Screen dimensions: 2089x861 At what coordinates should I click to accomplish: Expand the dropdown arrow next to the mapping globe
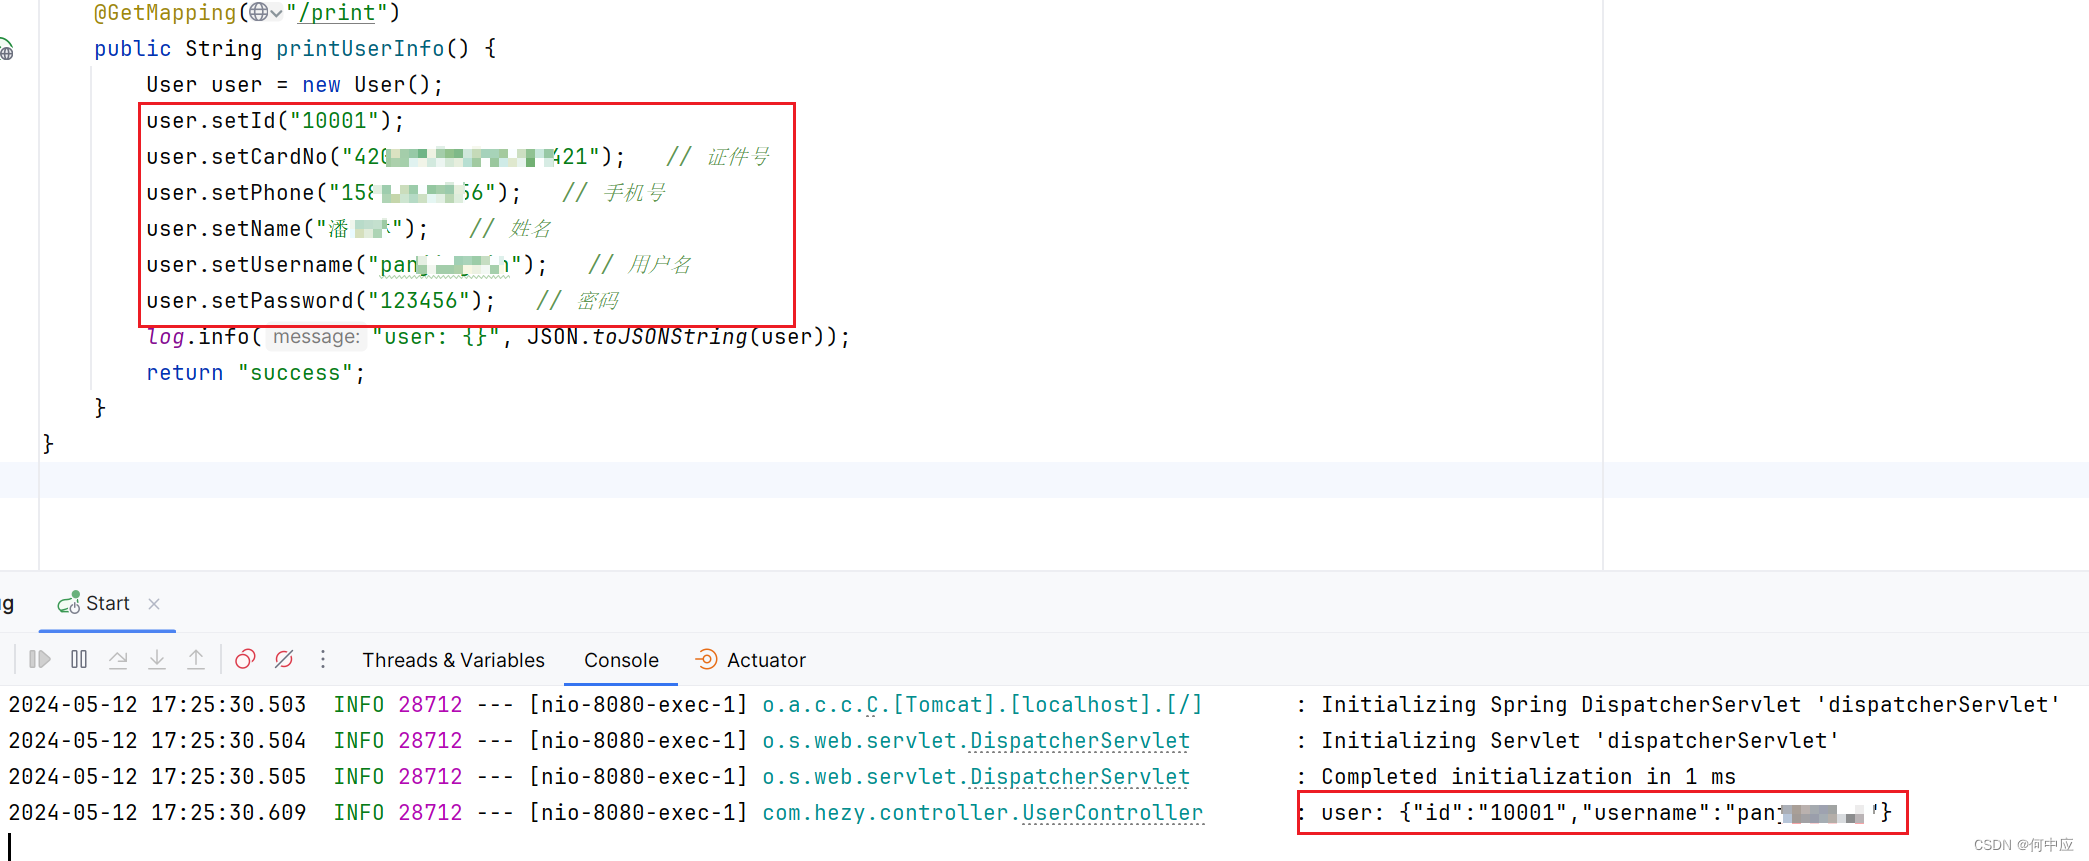(x=277, y=14)
